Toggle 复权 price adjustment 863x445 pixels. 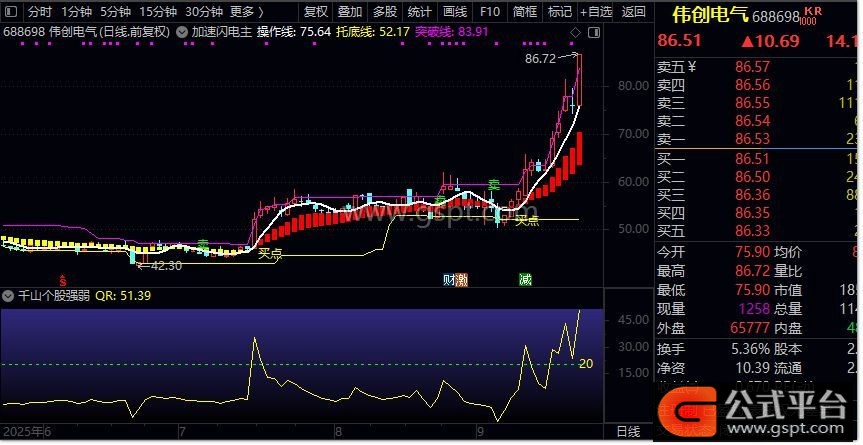(315, 12)
